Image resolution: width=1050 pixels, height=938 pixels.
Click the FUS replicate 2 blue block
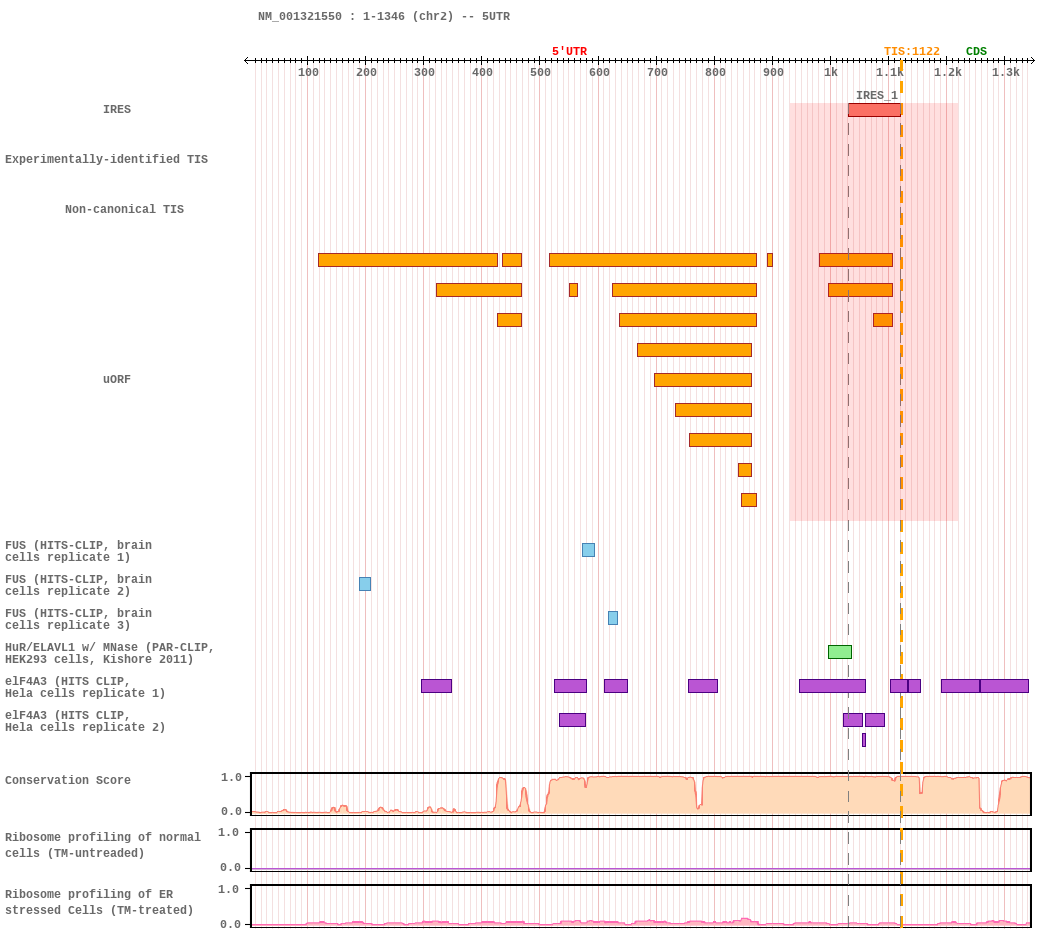tap(365, 584)
